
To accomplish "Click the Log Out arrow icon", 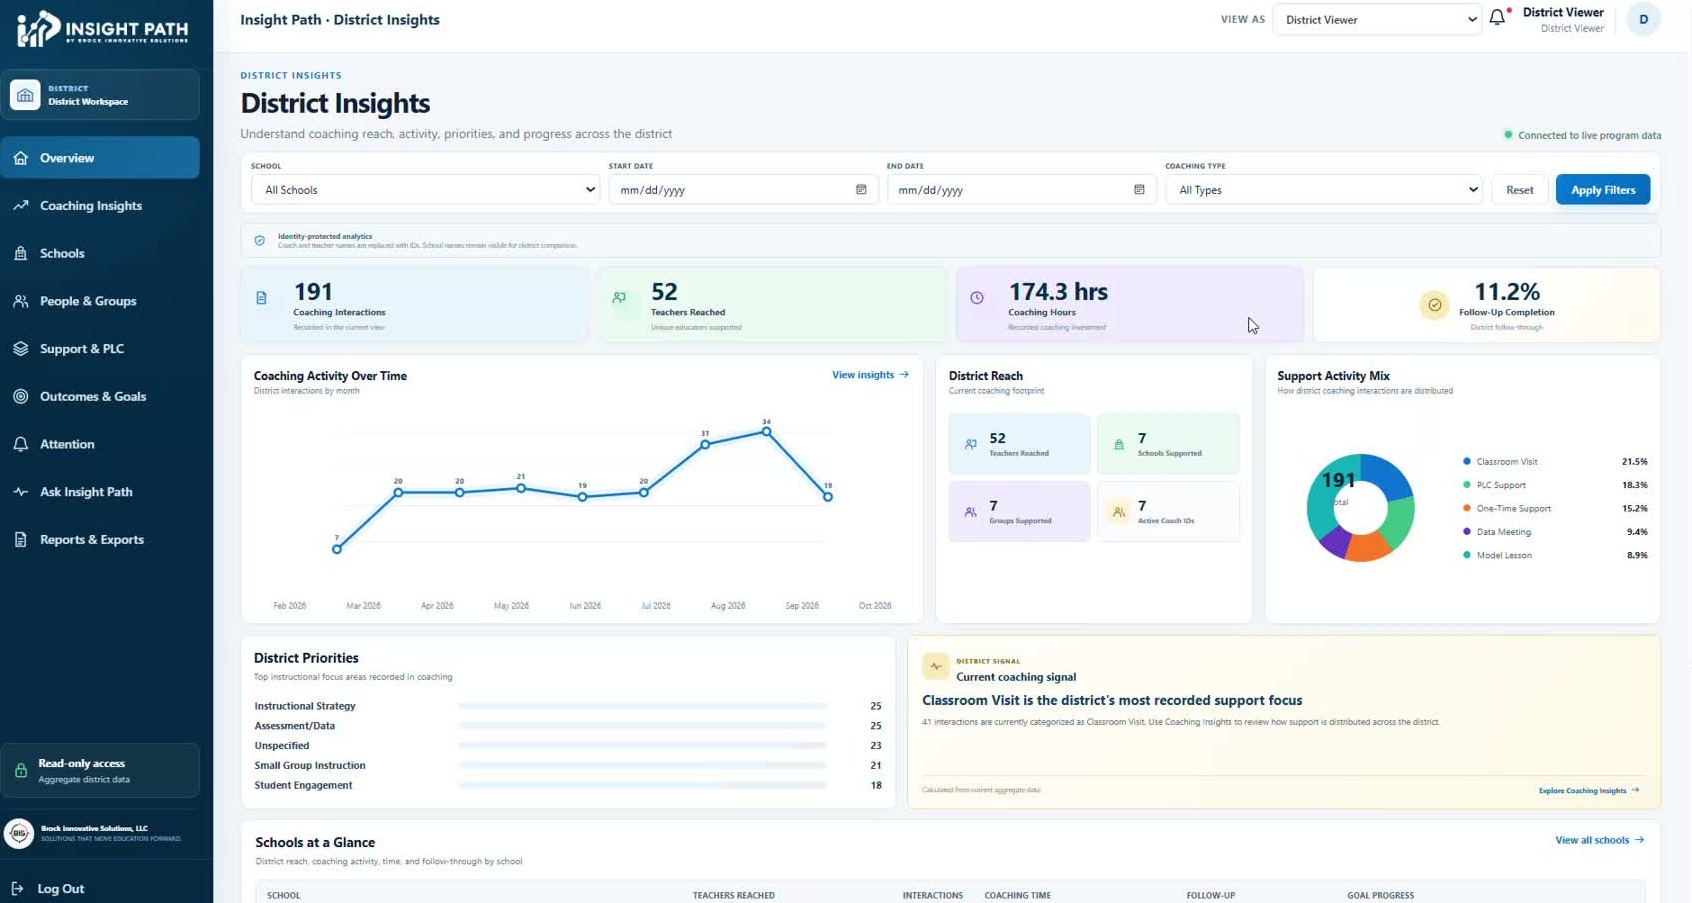I will [x=17, y=889].
